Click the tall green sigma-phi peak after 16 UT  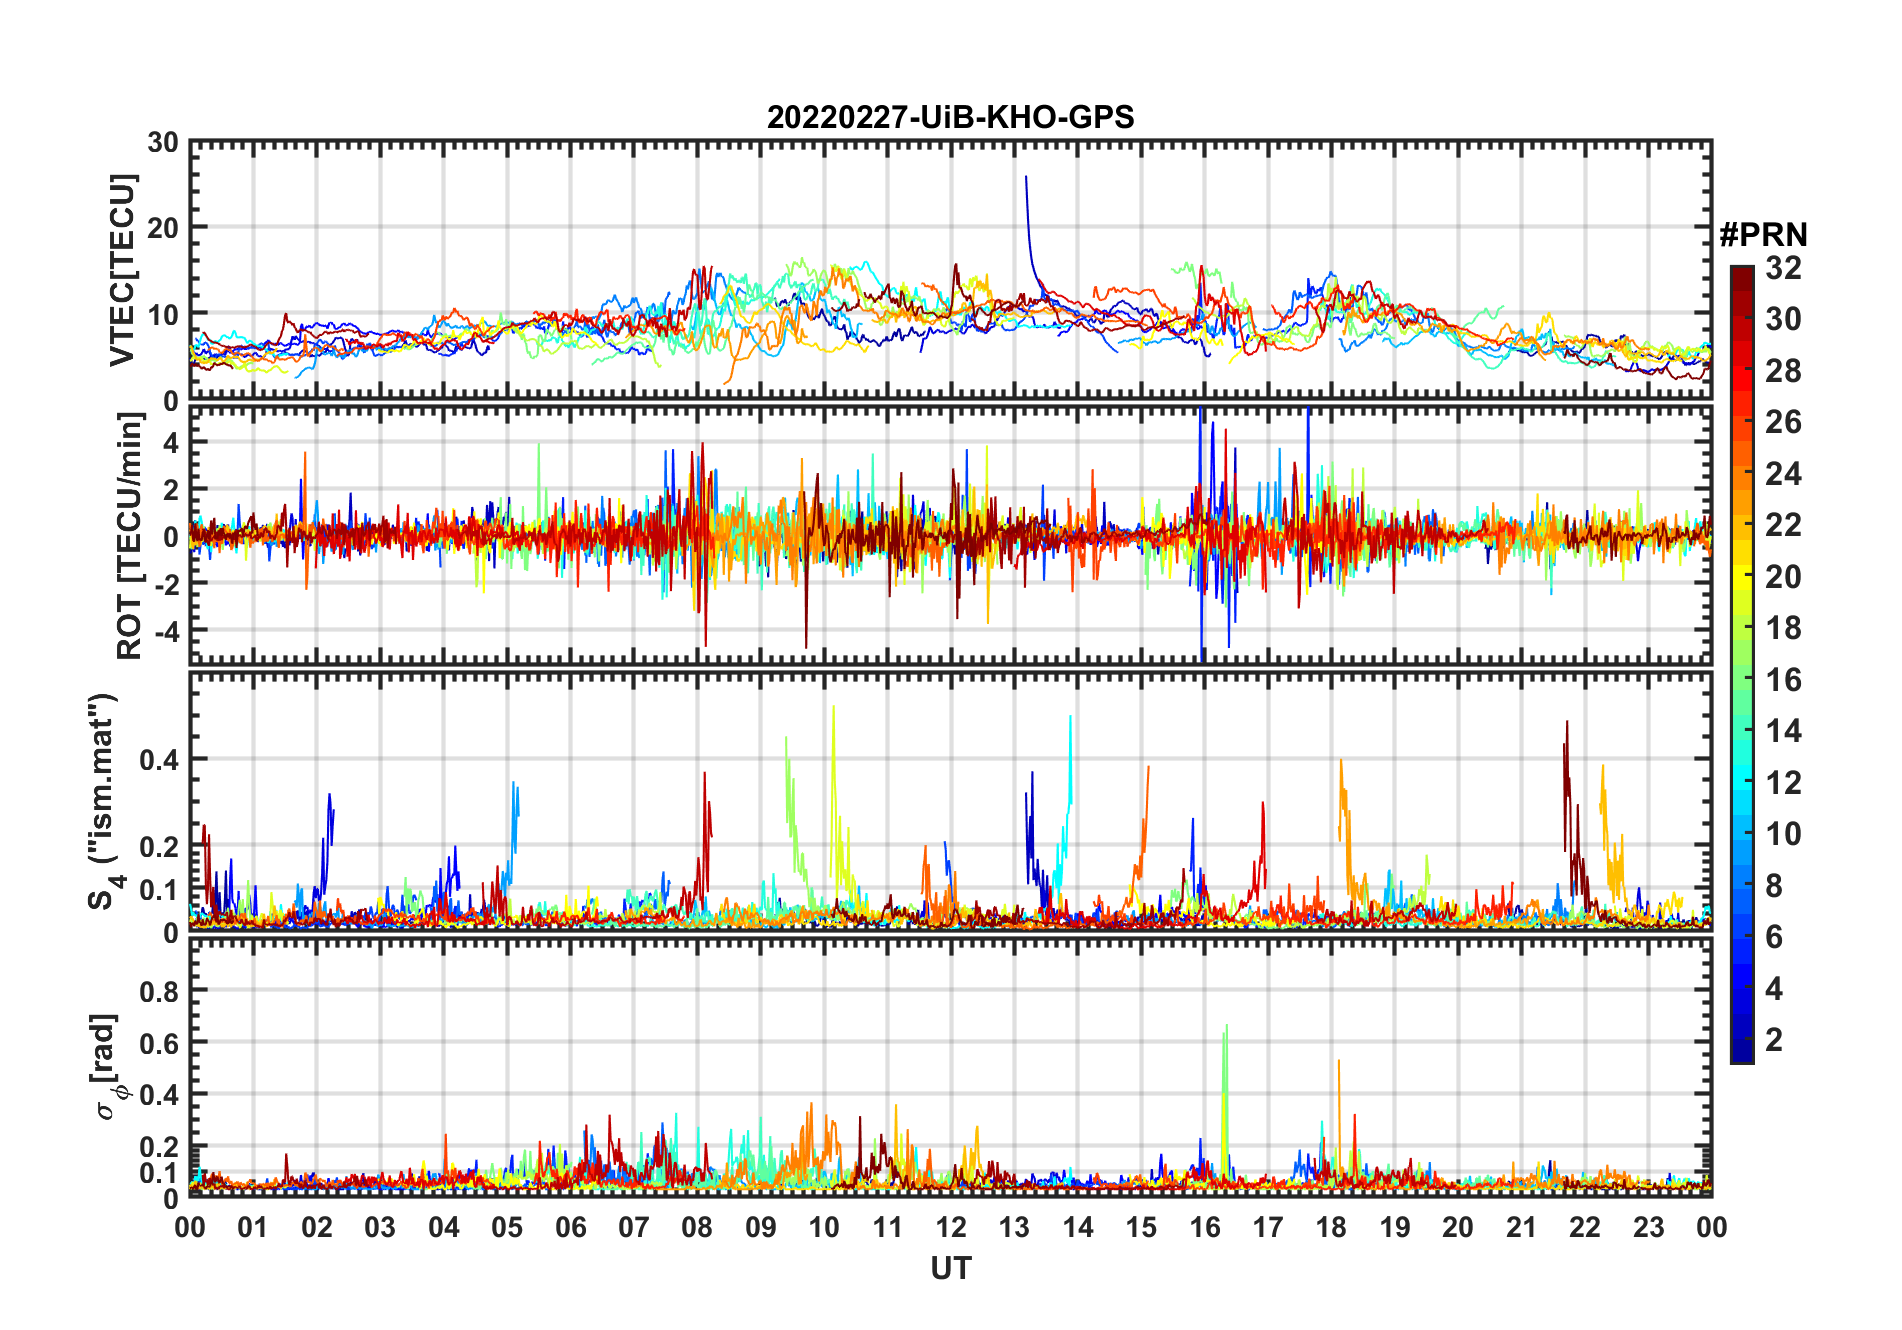[1226, 1027]
